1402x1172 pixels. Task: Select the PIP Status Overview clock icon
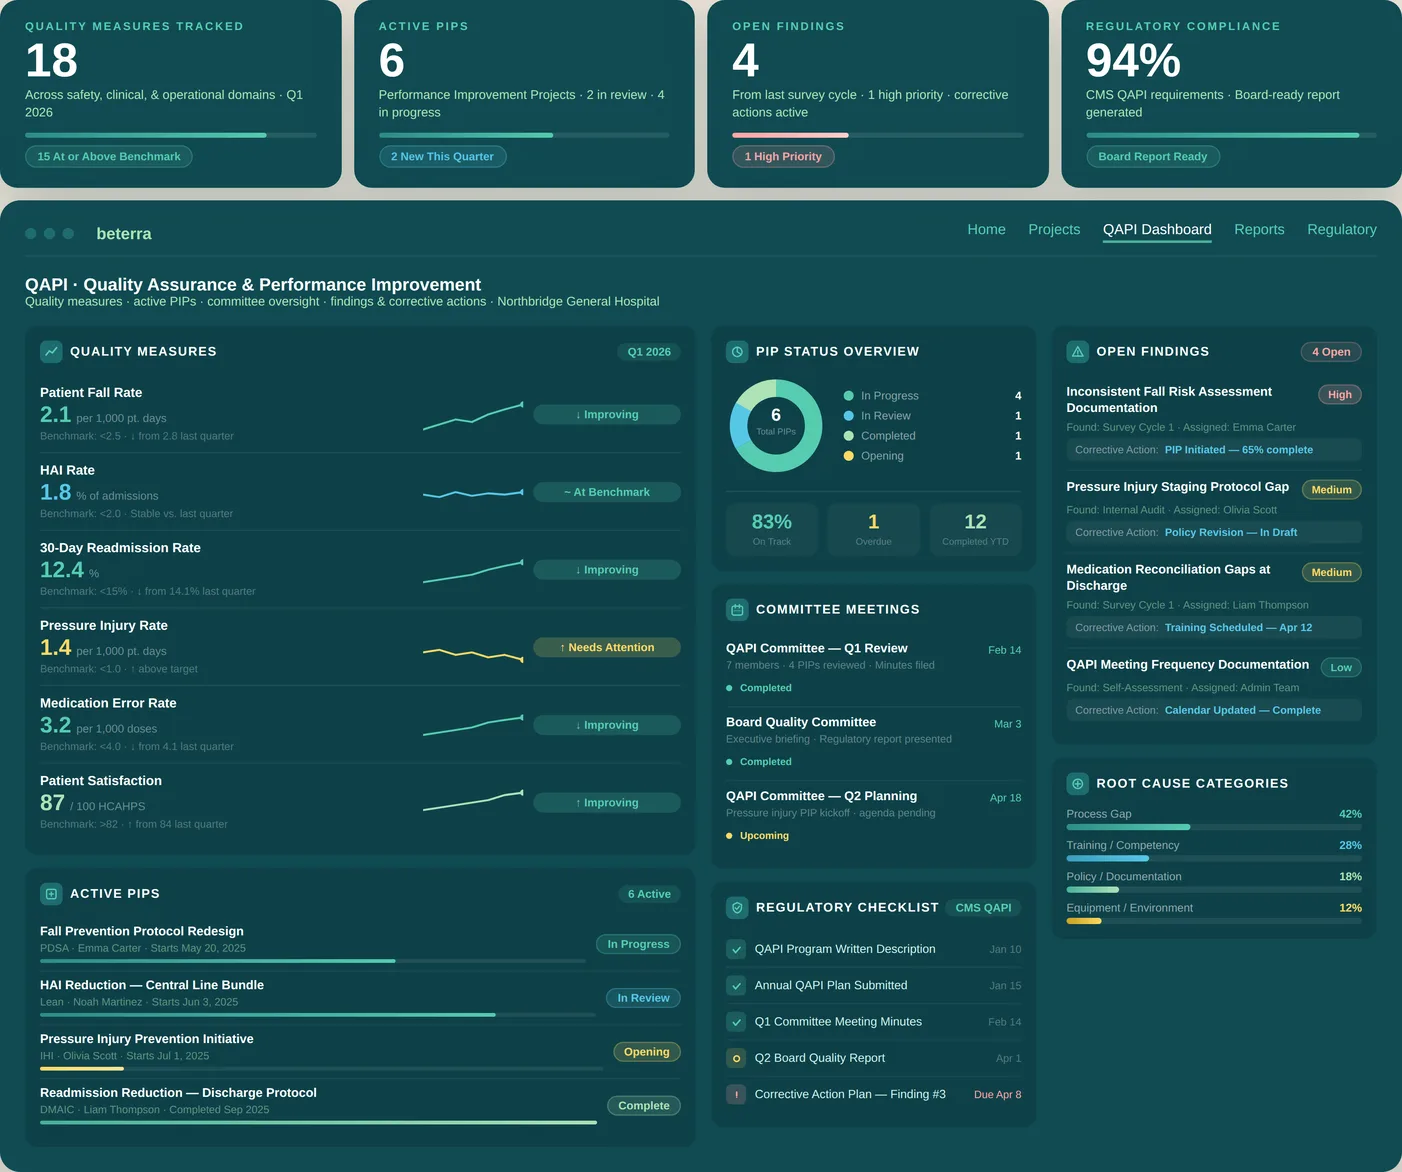coord(737,351)
